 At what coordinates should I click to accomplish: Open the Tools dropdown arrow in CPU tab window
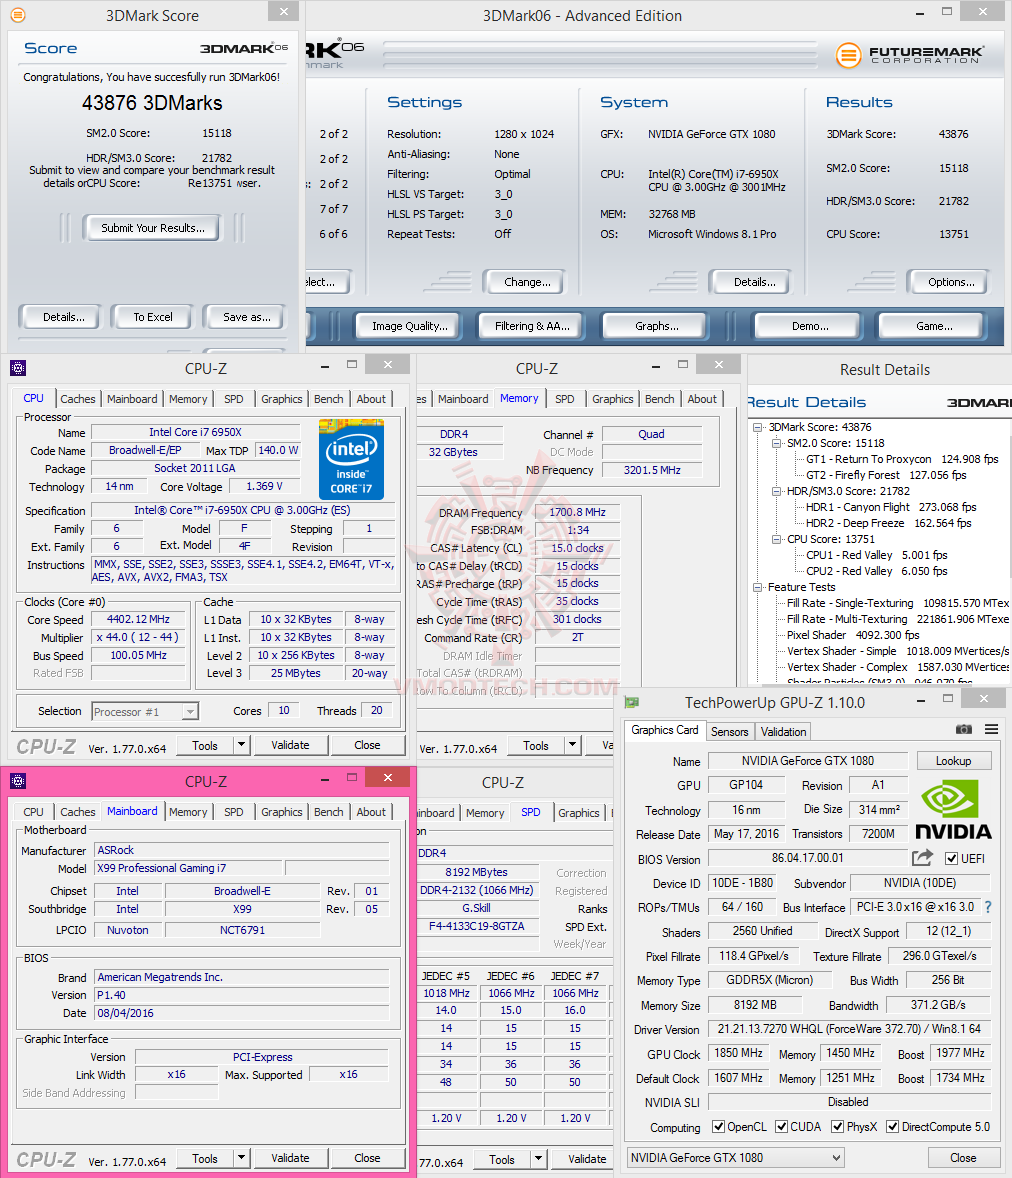241,745
